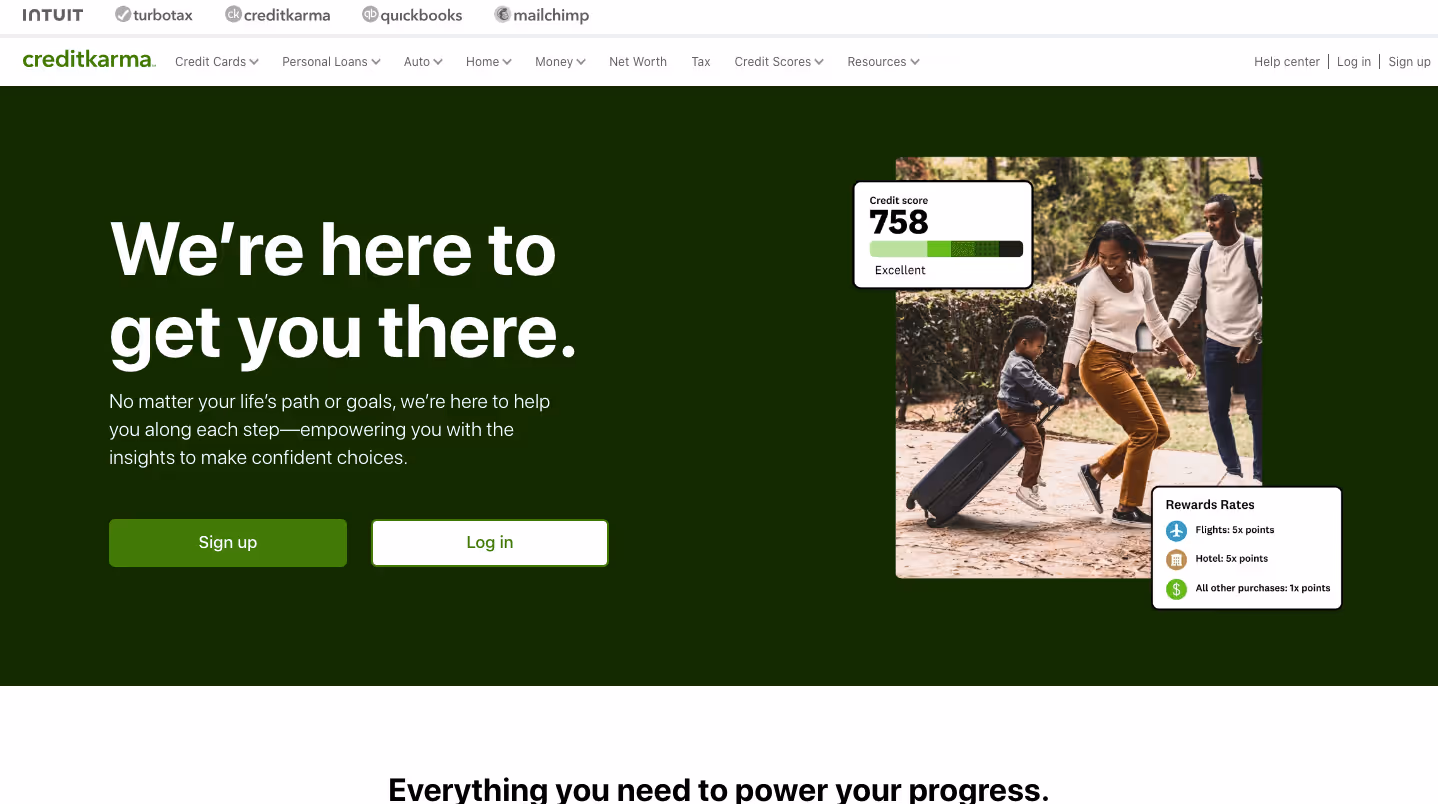
Task: Open the Mailchimp brand link
Action: pos(541,15)
